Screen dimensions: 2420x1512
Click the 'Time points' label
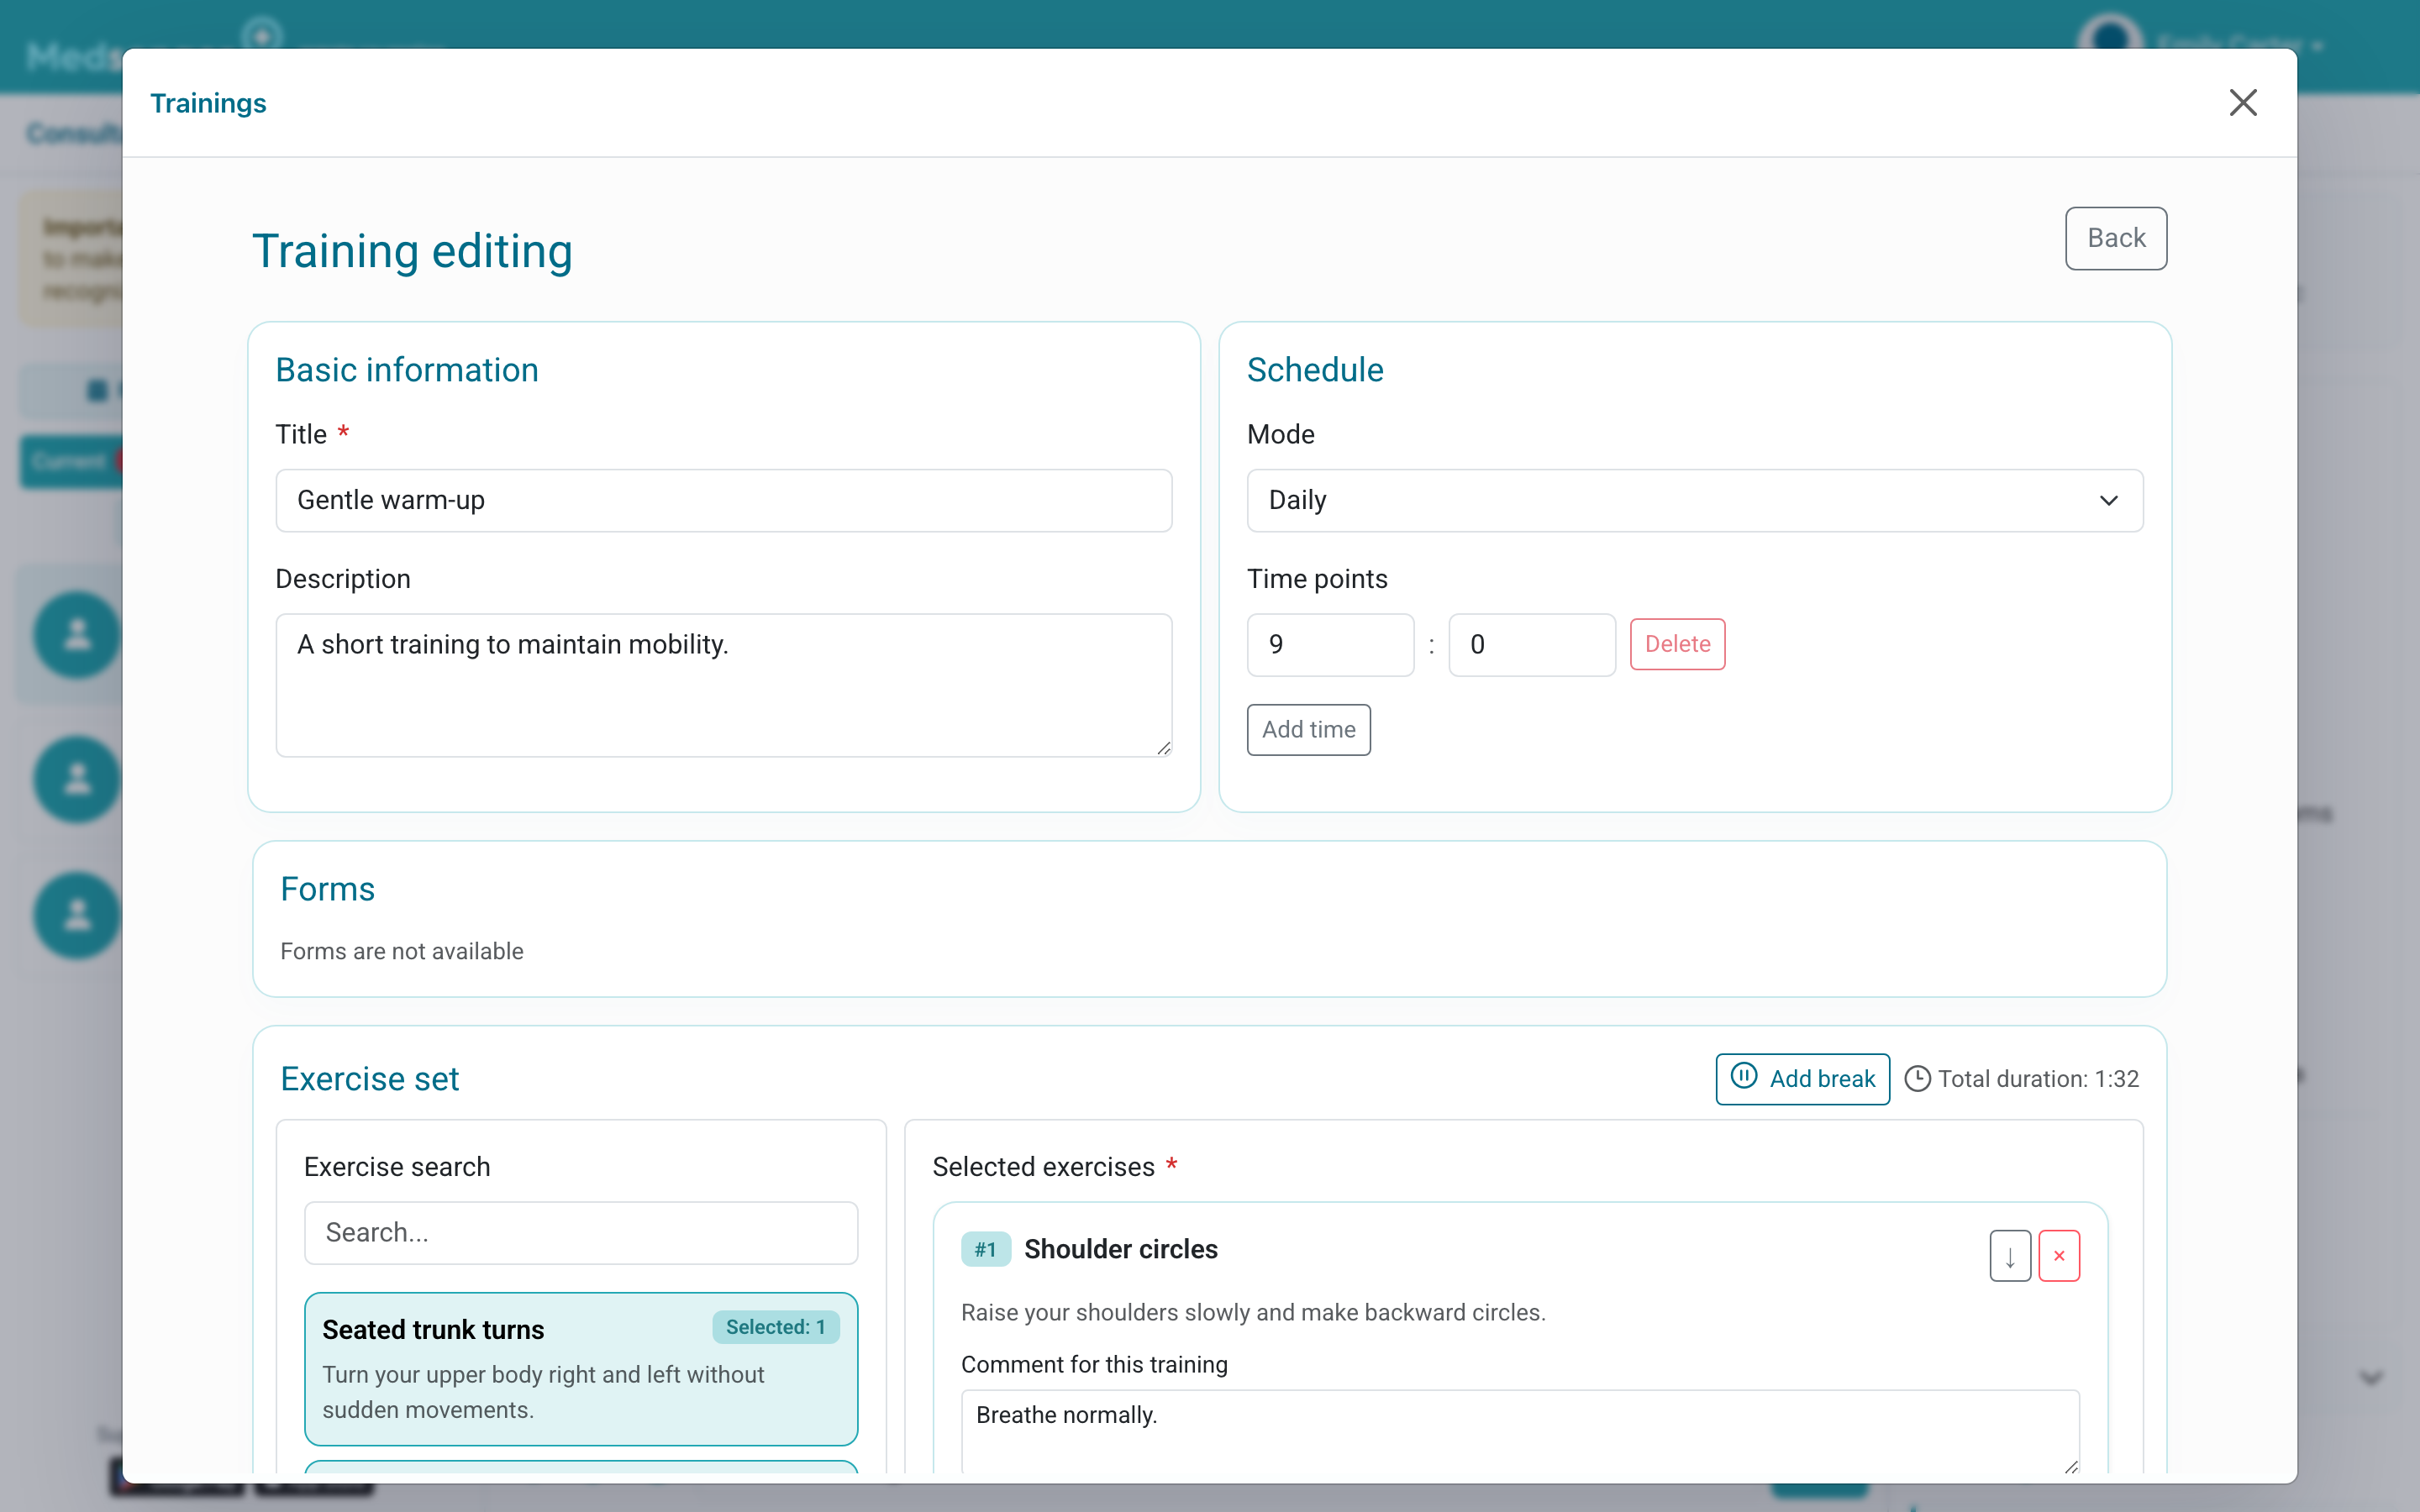coord(1317,579)
